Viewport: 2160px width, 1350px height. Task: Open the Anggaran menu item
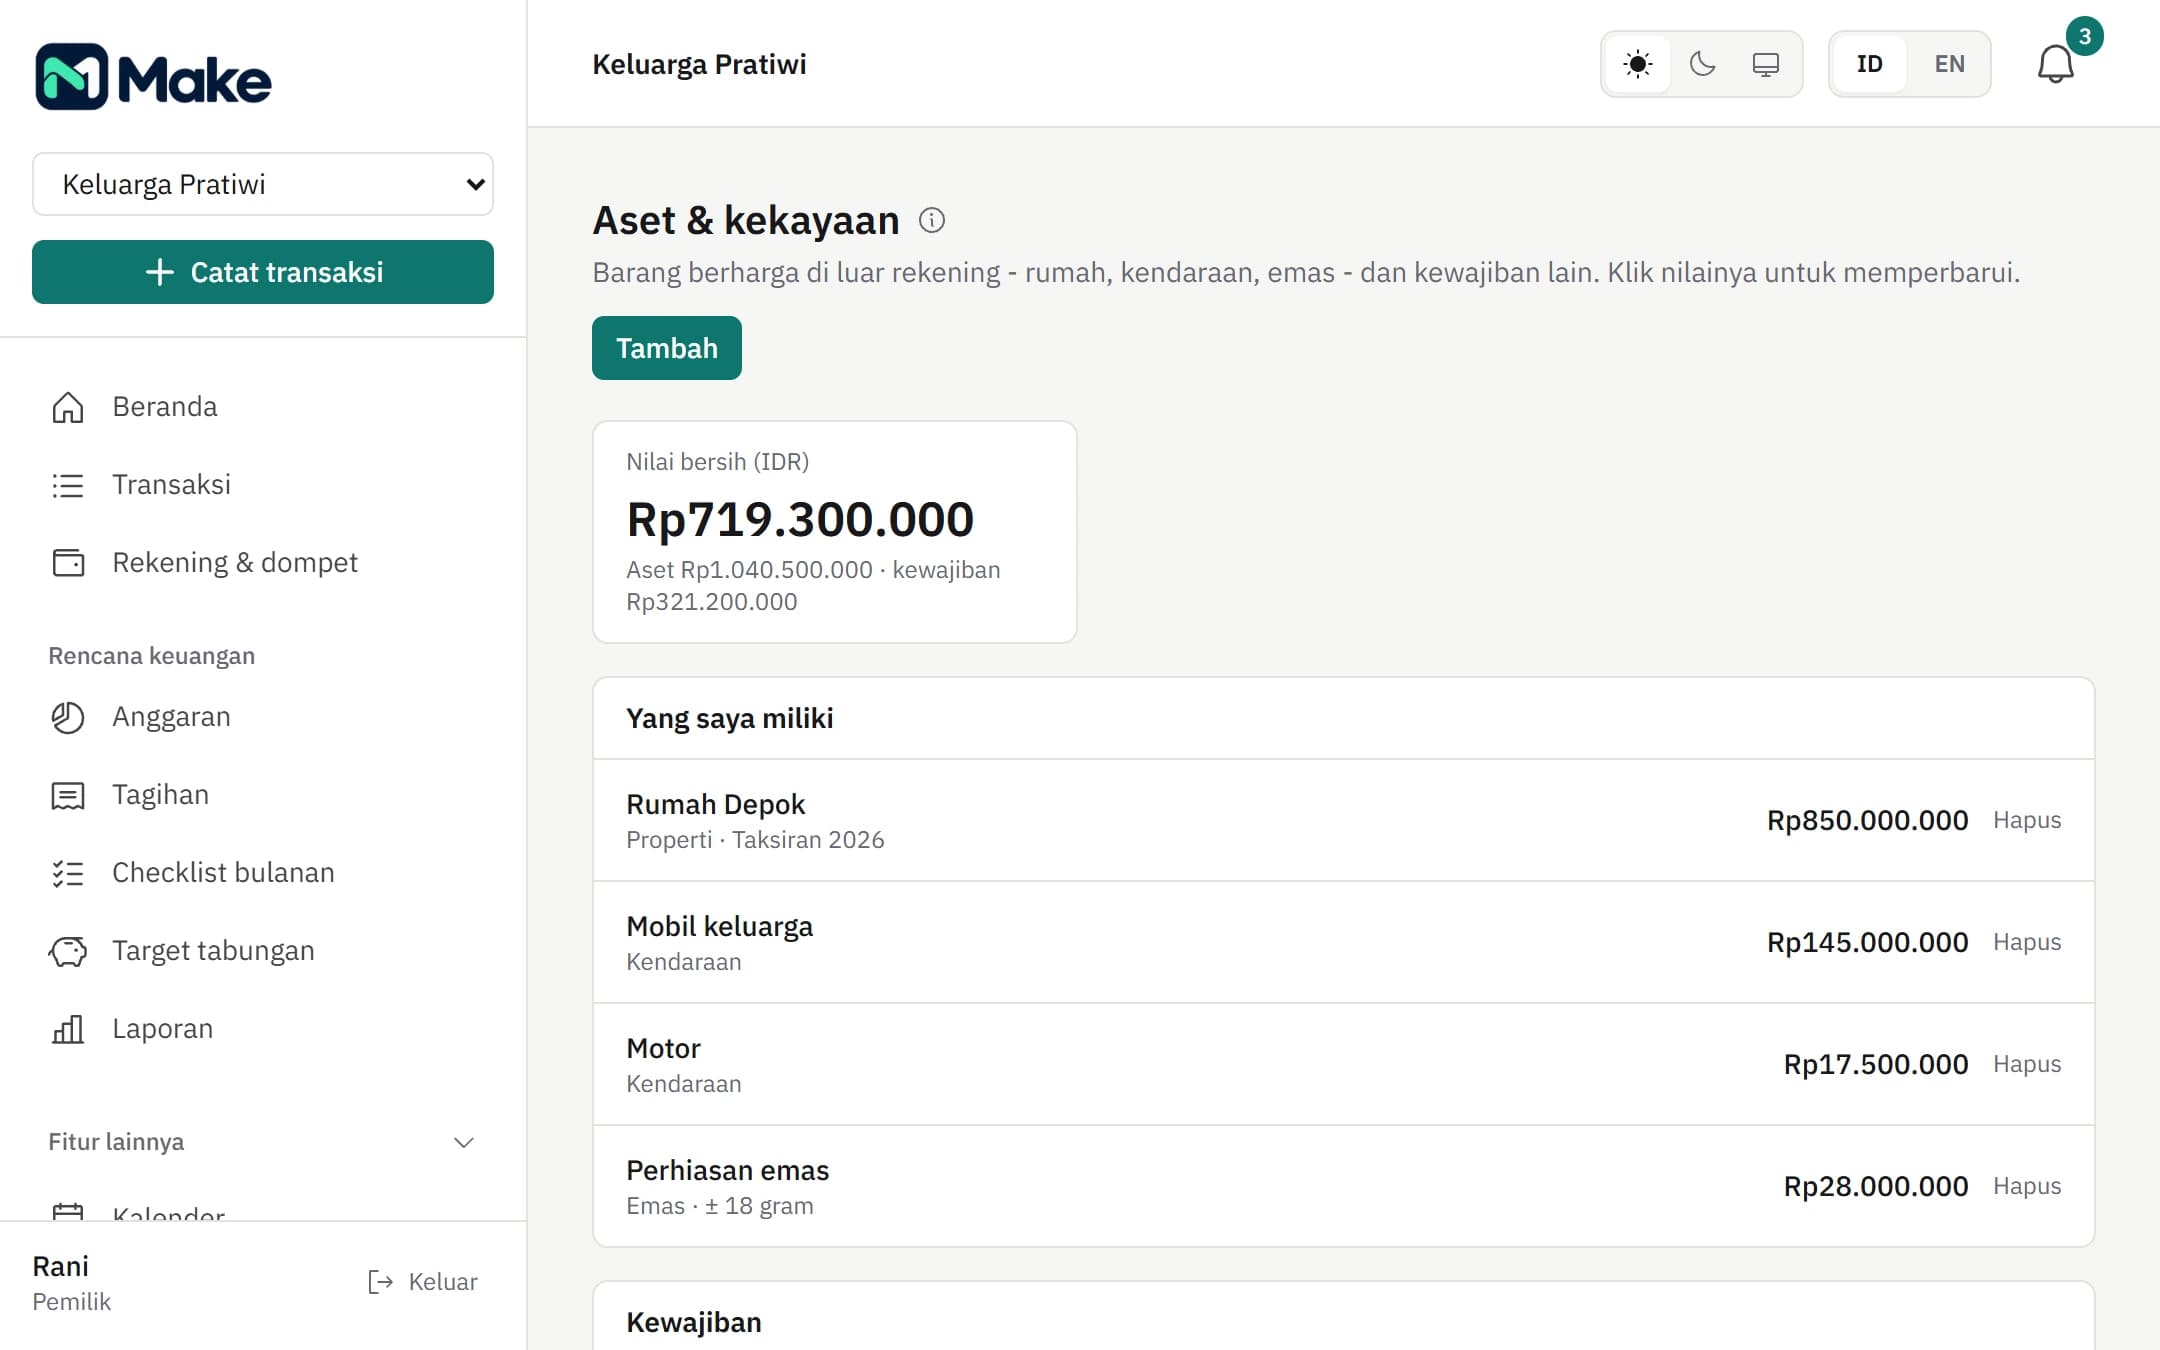pyautogui.click(x=263, y=717)
